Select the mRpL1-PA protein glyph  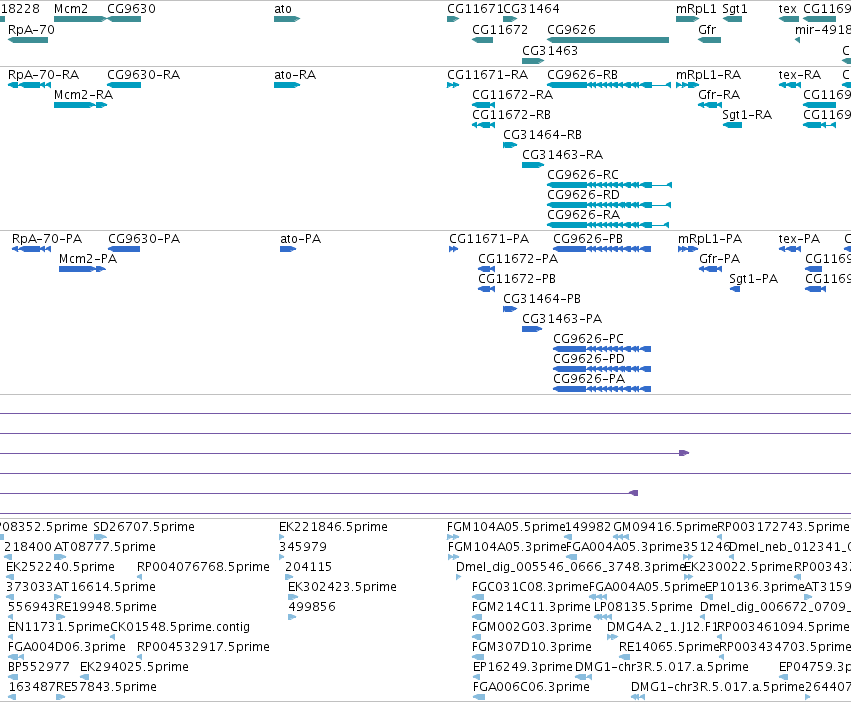[x=688, y=249]
